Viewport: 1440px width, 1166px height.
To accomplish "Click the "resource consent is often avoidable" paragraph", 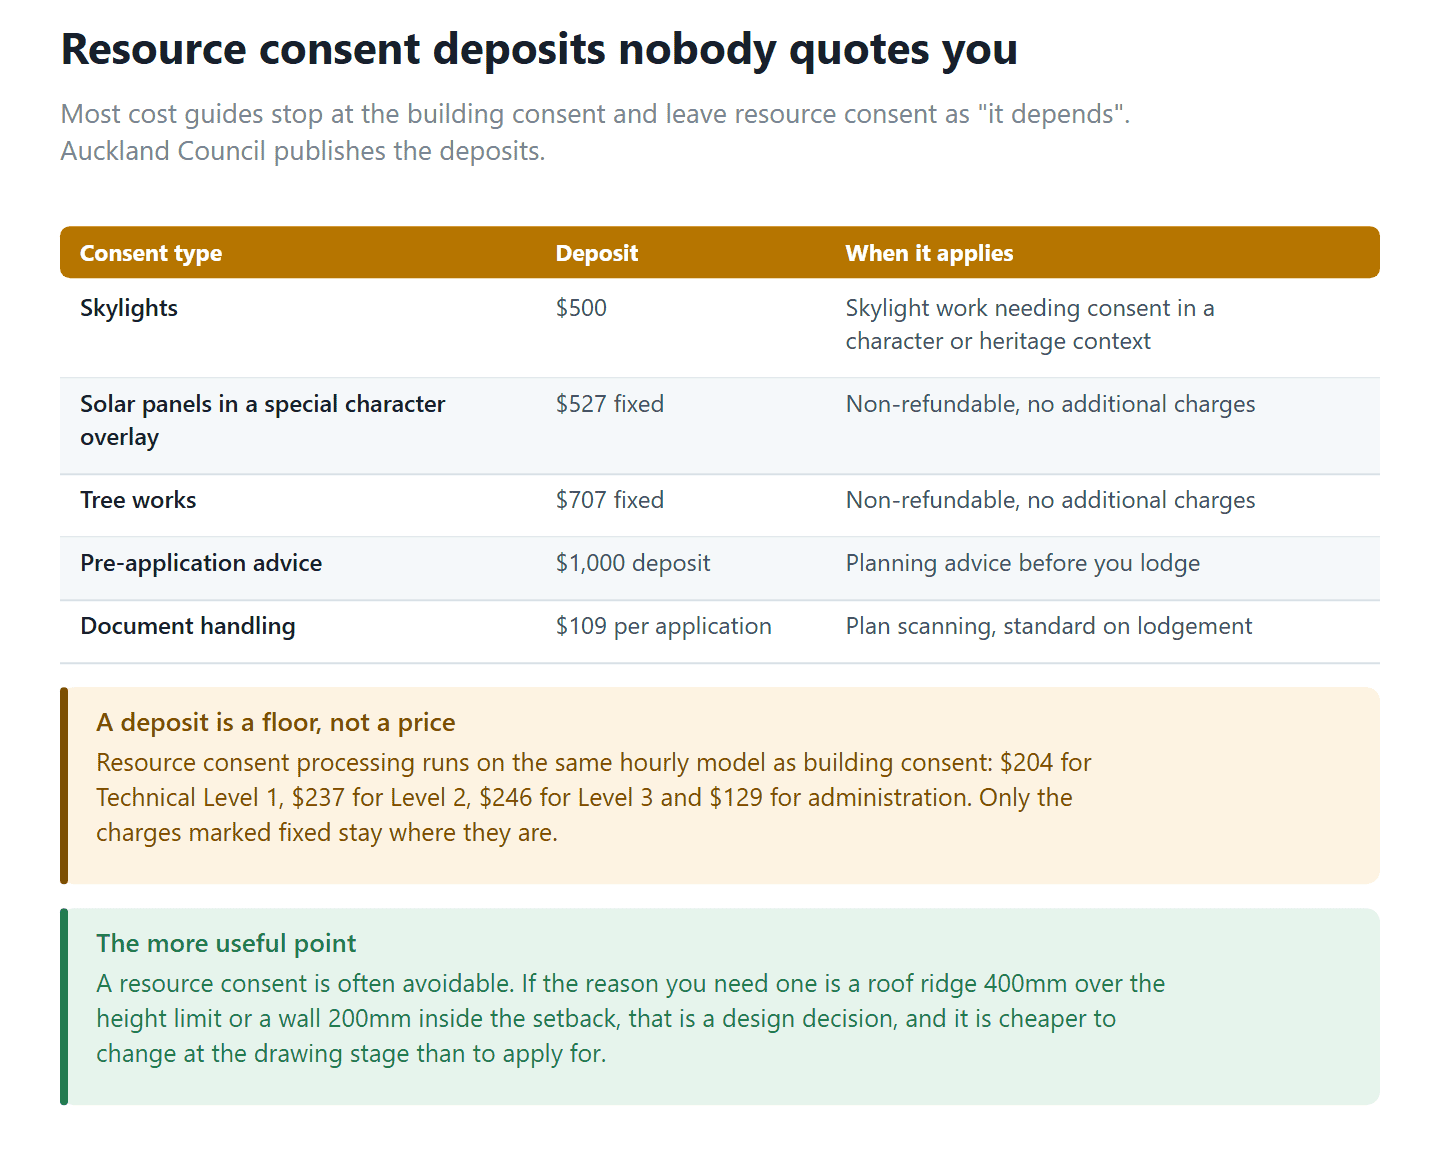I will [x=631, y=1019].
